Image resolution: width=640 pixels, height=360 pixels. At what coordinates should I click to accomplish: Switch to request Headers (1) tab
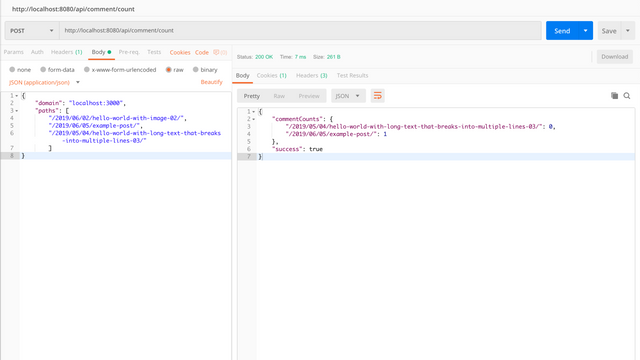tap(67, 52)
